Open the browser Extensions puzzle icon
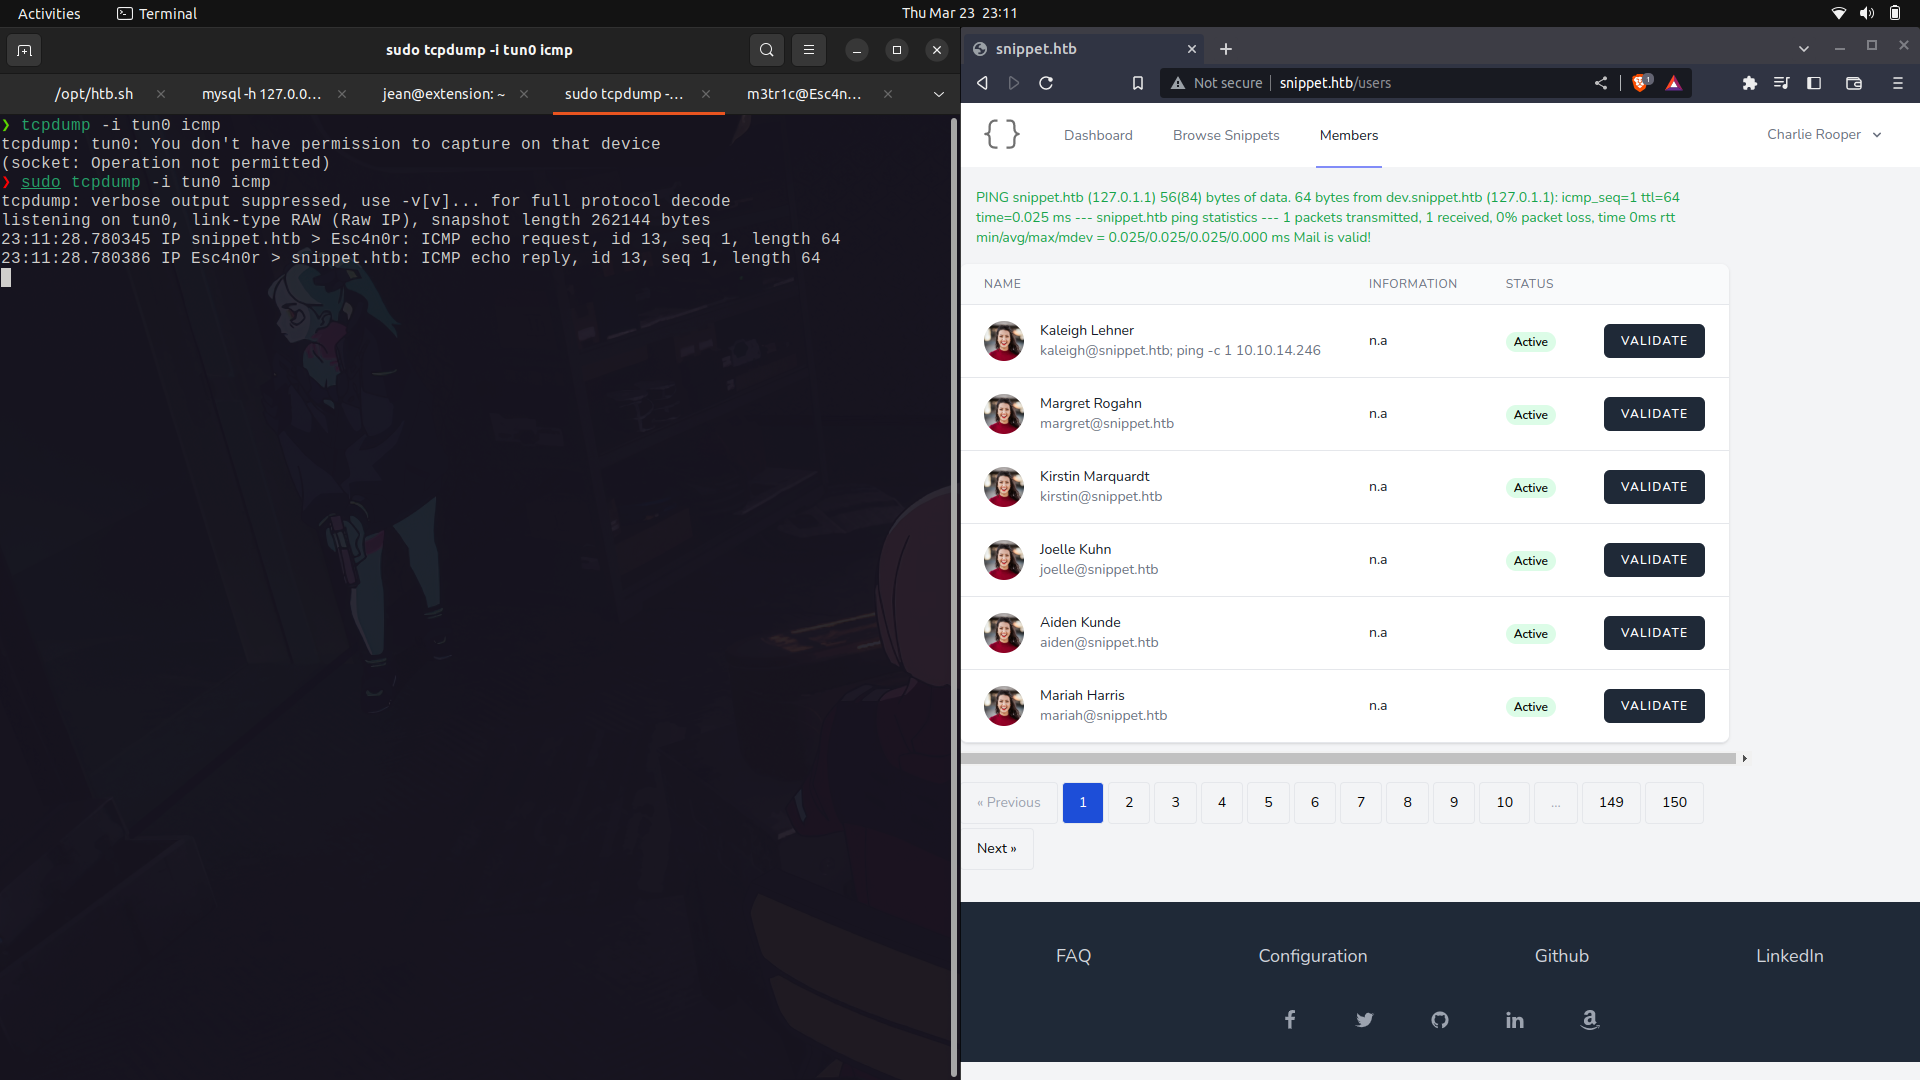Screen dimensions: 1920x1080 pyautogui.click(x=1750, y=83)
